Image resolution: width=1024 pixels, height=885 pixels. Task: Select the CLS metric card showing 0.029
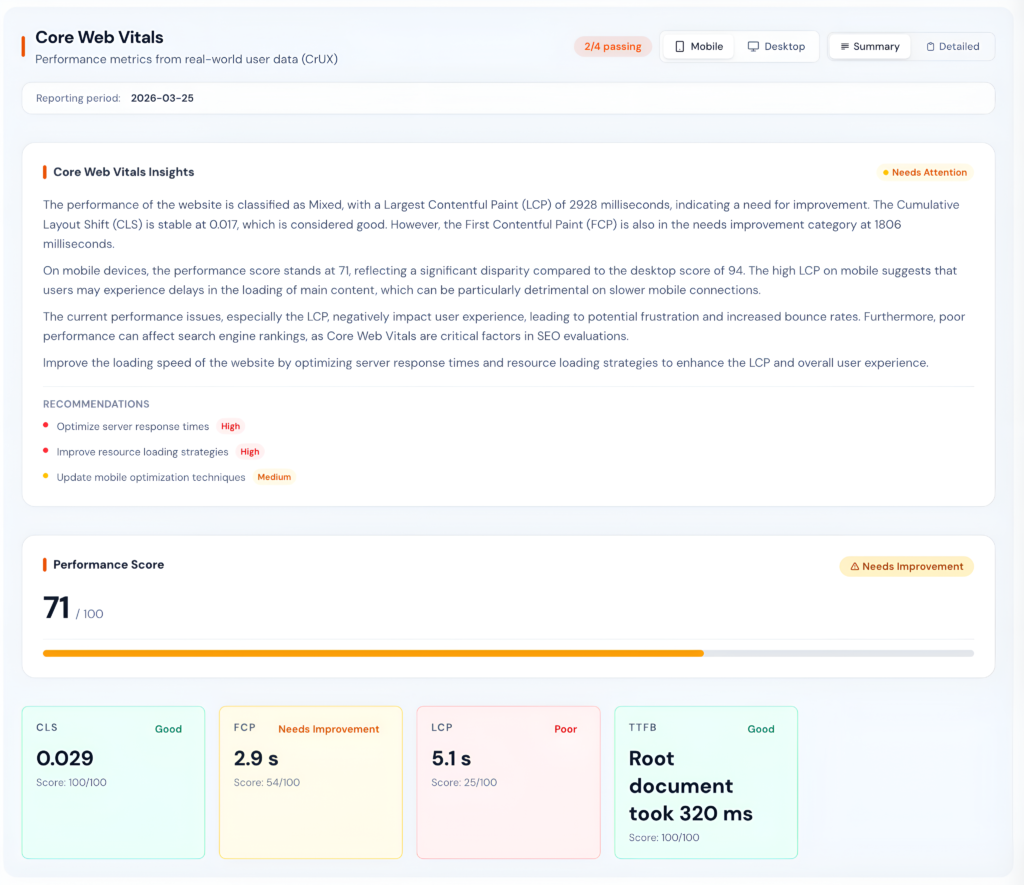[x=113, y=782]
